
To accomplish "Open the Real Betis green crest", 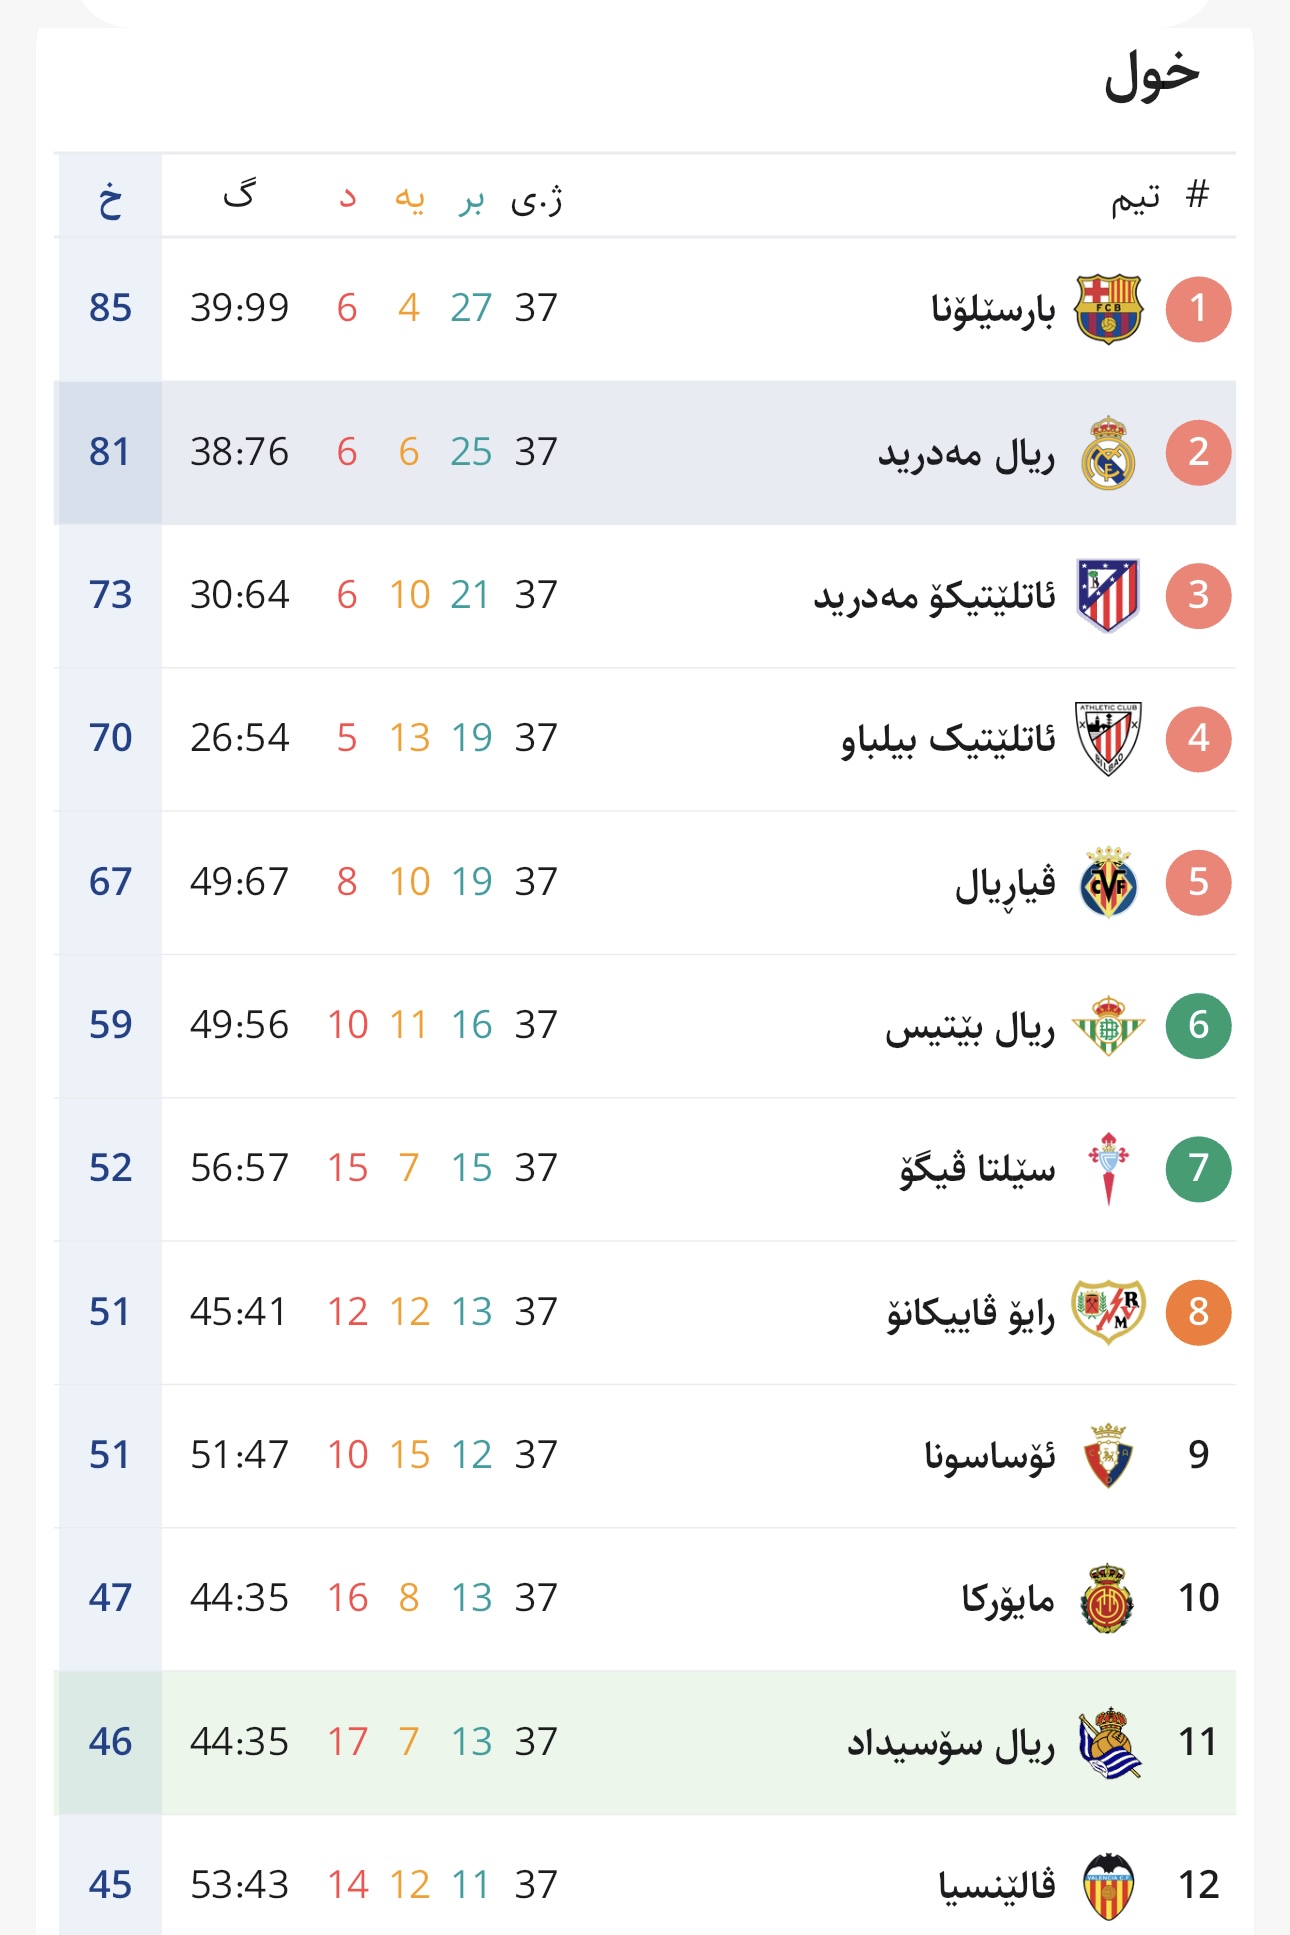I will tap(1108, 1026).
